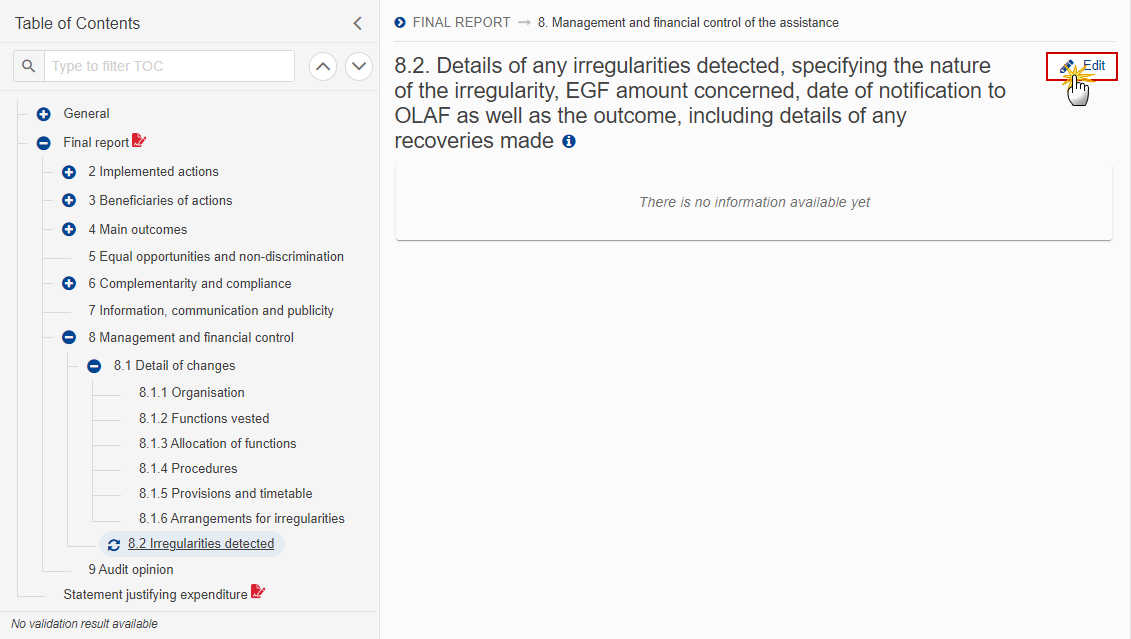Open 8.1.4 Procedures item

(x=188, y=469)
